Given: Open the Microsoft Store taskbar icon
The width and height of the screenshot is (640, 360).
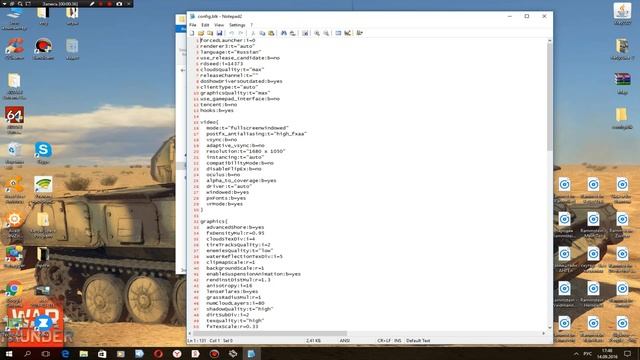Looking at the screenshot, I should coord(102,353).
